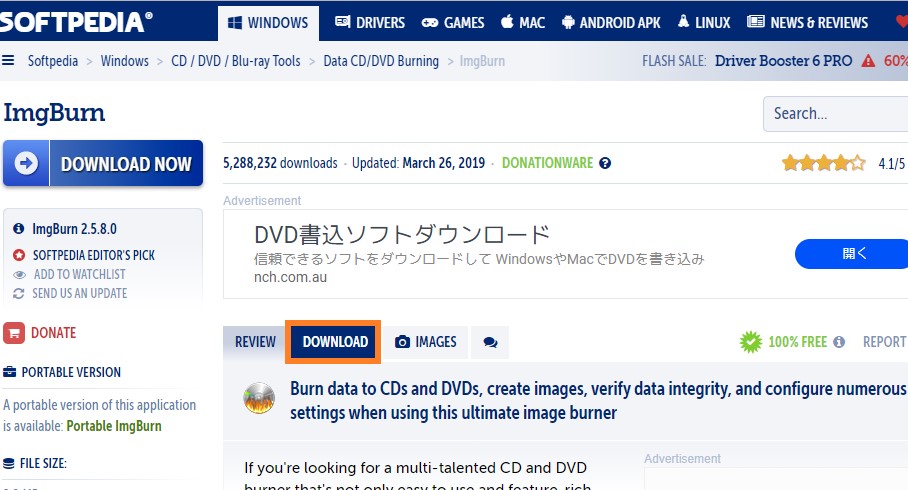Viewport: 908px width, 490px height.
Task: Click the Windows breadcrumb link
Action: coord(125,61)
